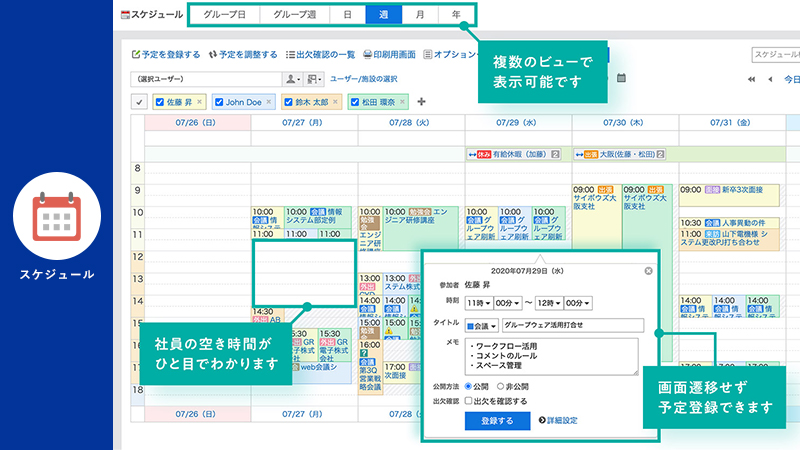The width and height of the screenshot is (800, 450).
Task: Switch to the 月 view tab
Action: [419, 15]
